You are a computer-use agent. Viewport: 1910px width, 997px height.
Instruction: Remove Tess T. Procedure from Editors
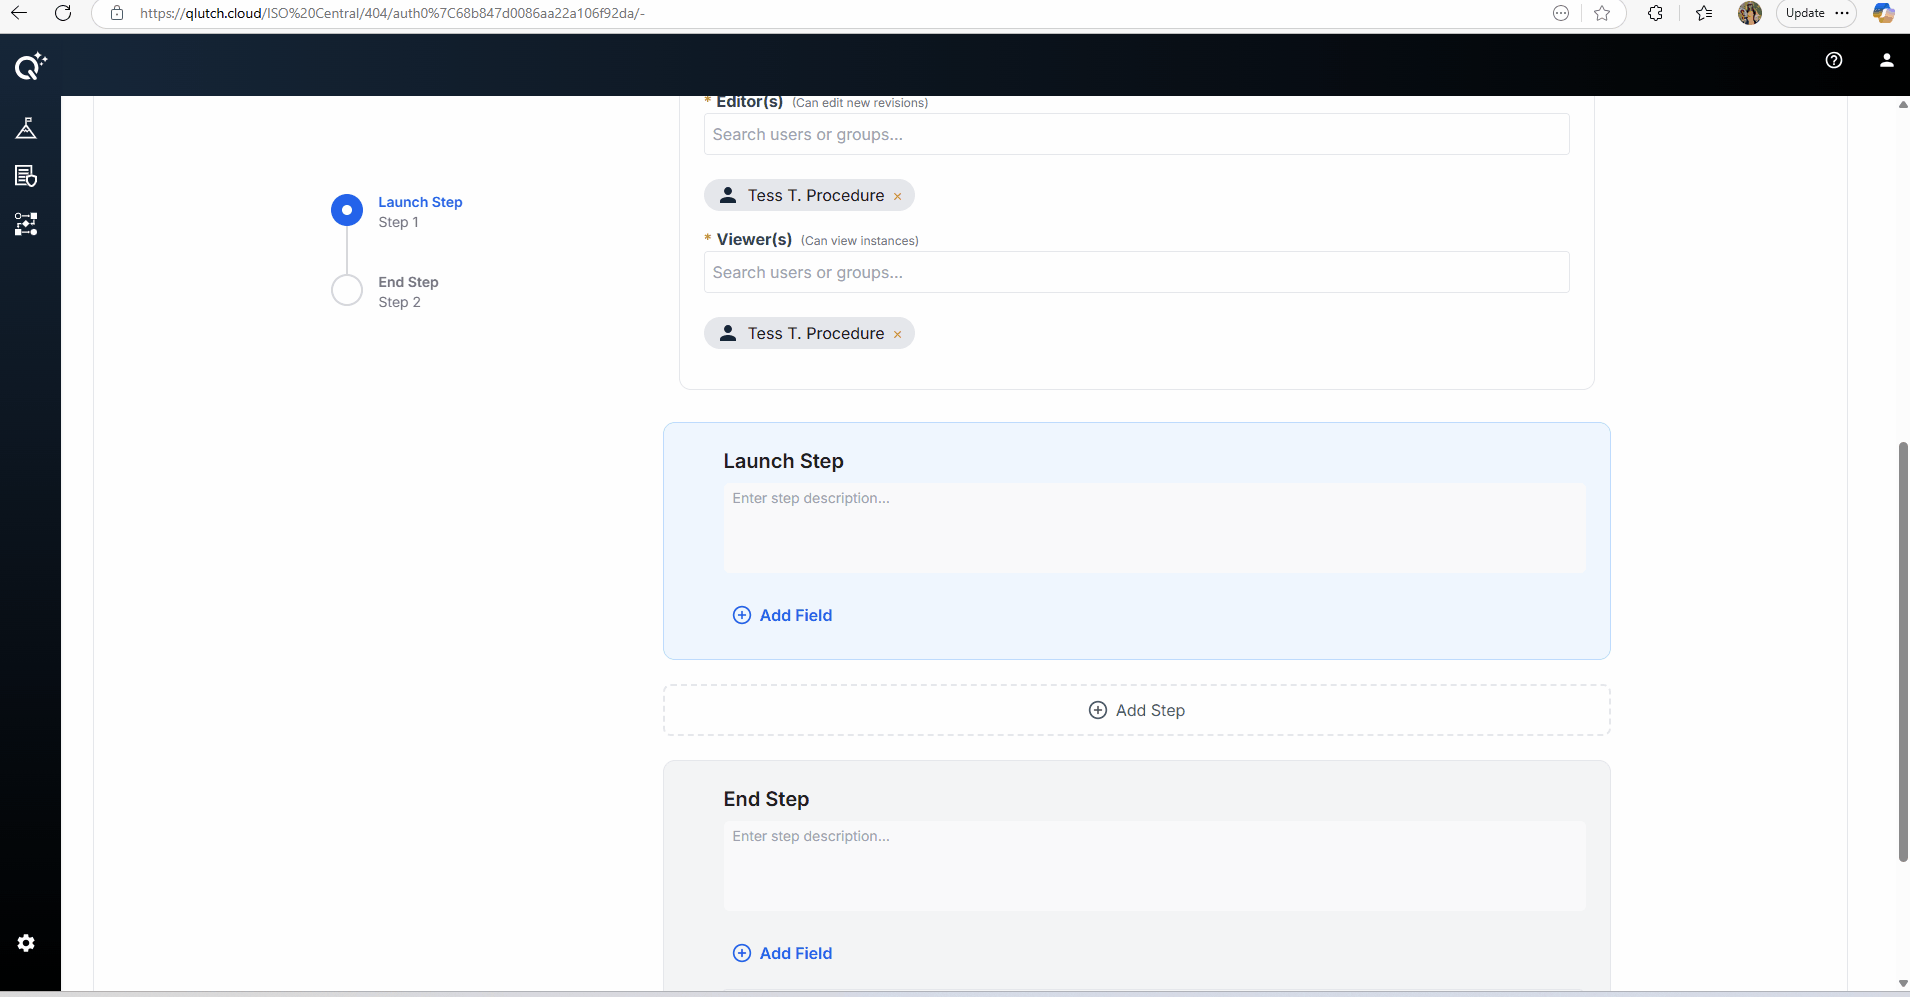pos(897,196)
